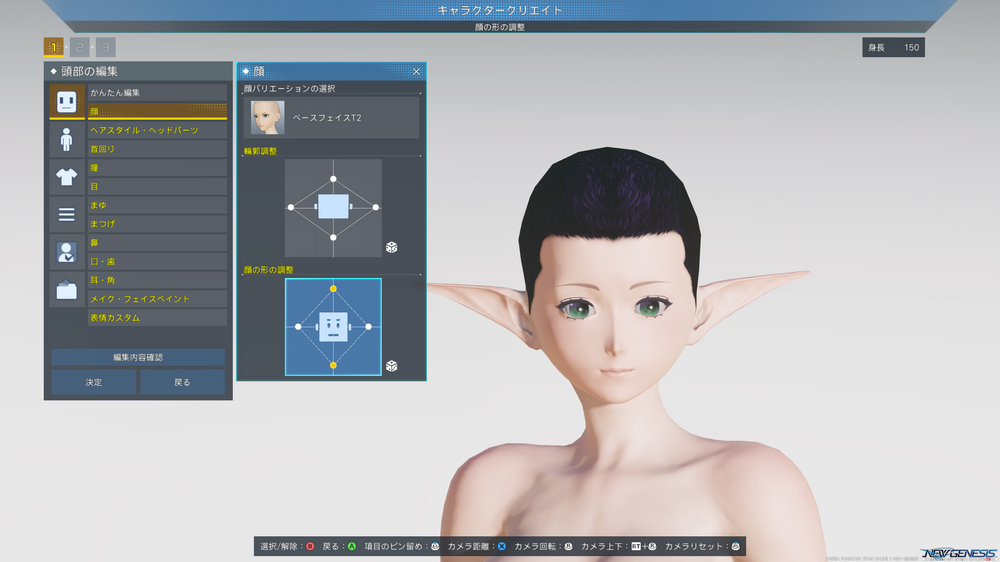1000x562 pixels.
Task: Open 瞳 menu entry
Action: click(x=158, y=168)
